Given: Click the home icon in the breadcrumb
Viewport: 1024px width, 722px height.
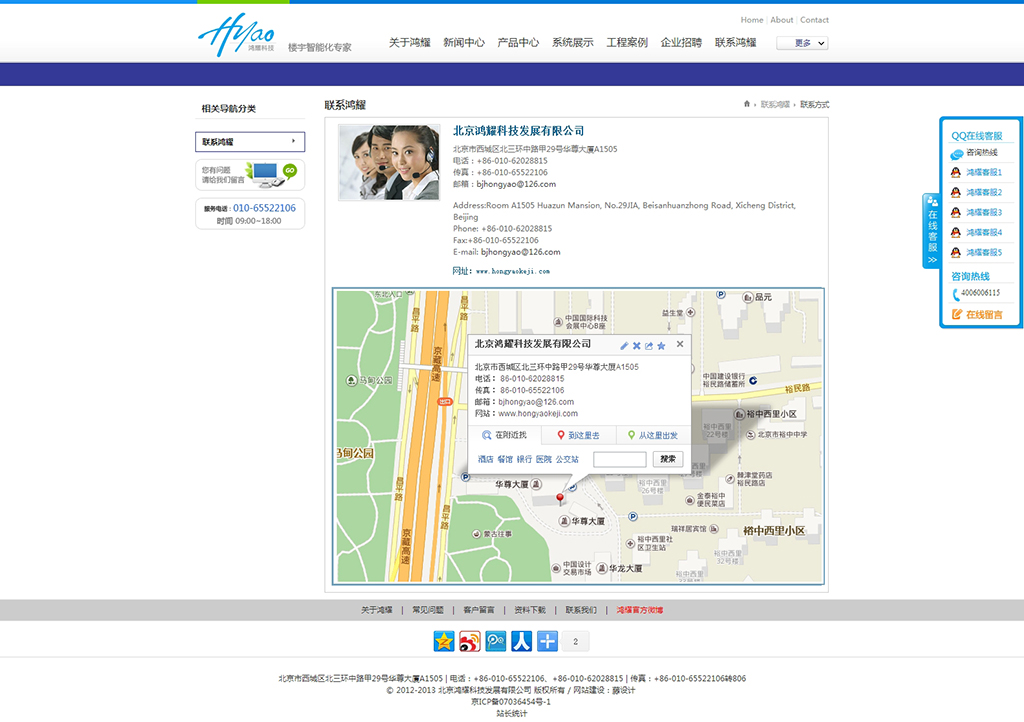Looking at the screenshot, I should [746, 104].
